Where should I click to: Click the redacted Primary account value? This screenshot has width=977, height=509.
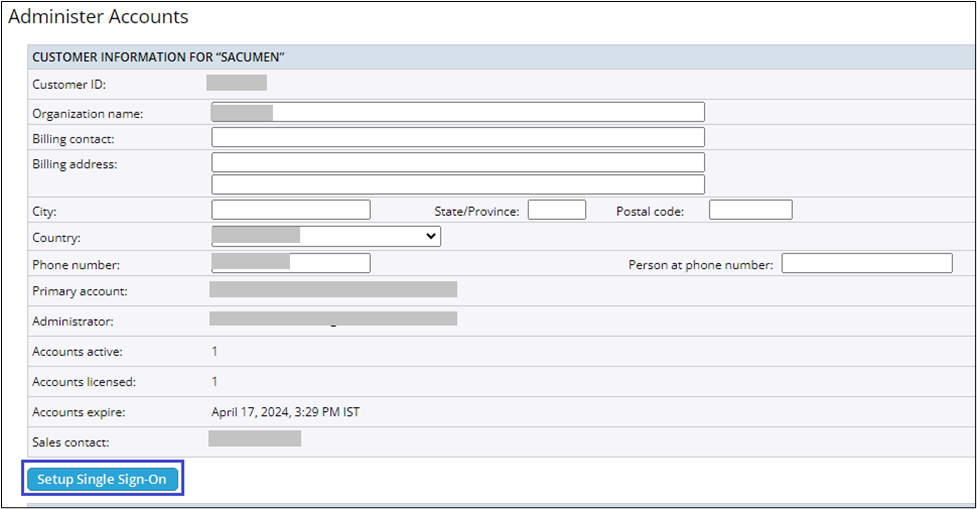click(x=333, y=290)
